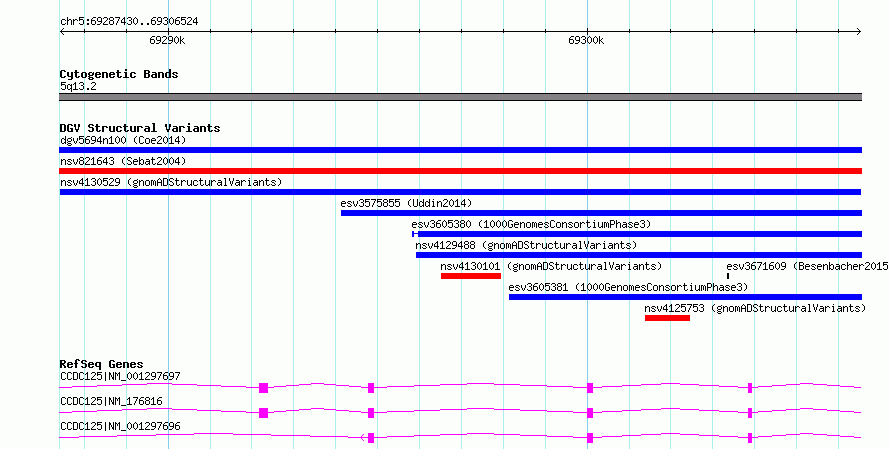Image resolution: width=890 pixels, height=449 pixels.
Task: Select the blue esv3575855 variant bar
Action: coord(601,213)
